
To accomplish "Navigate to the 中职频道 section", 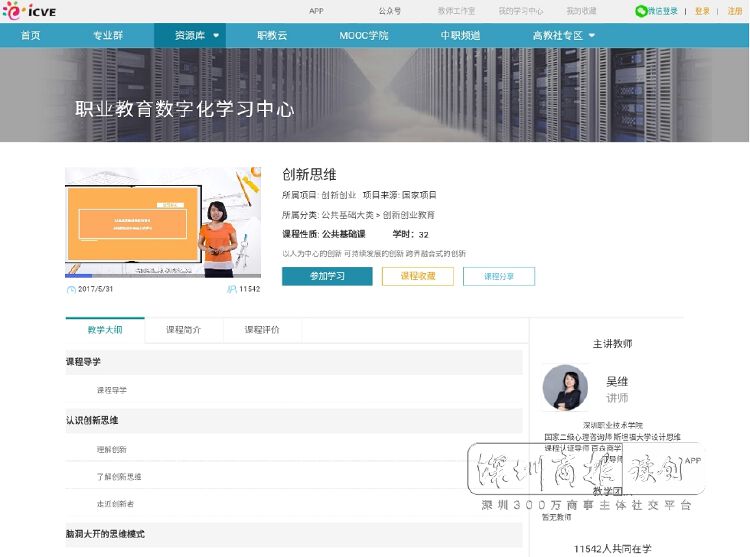I will coord(460,35).
